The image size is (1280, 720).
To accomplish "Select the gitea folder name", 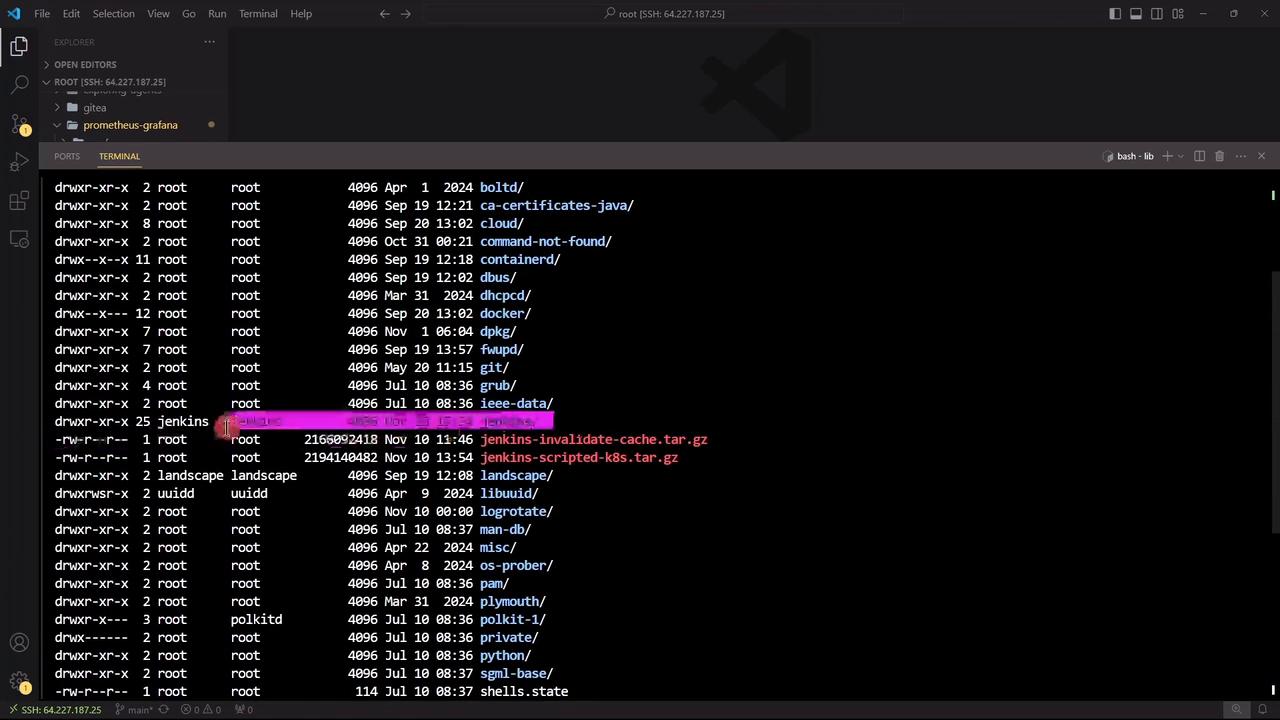I will point(95,107).
